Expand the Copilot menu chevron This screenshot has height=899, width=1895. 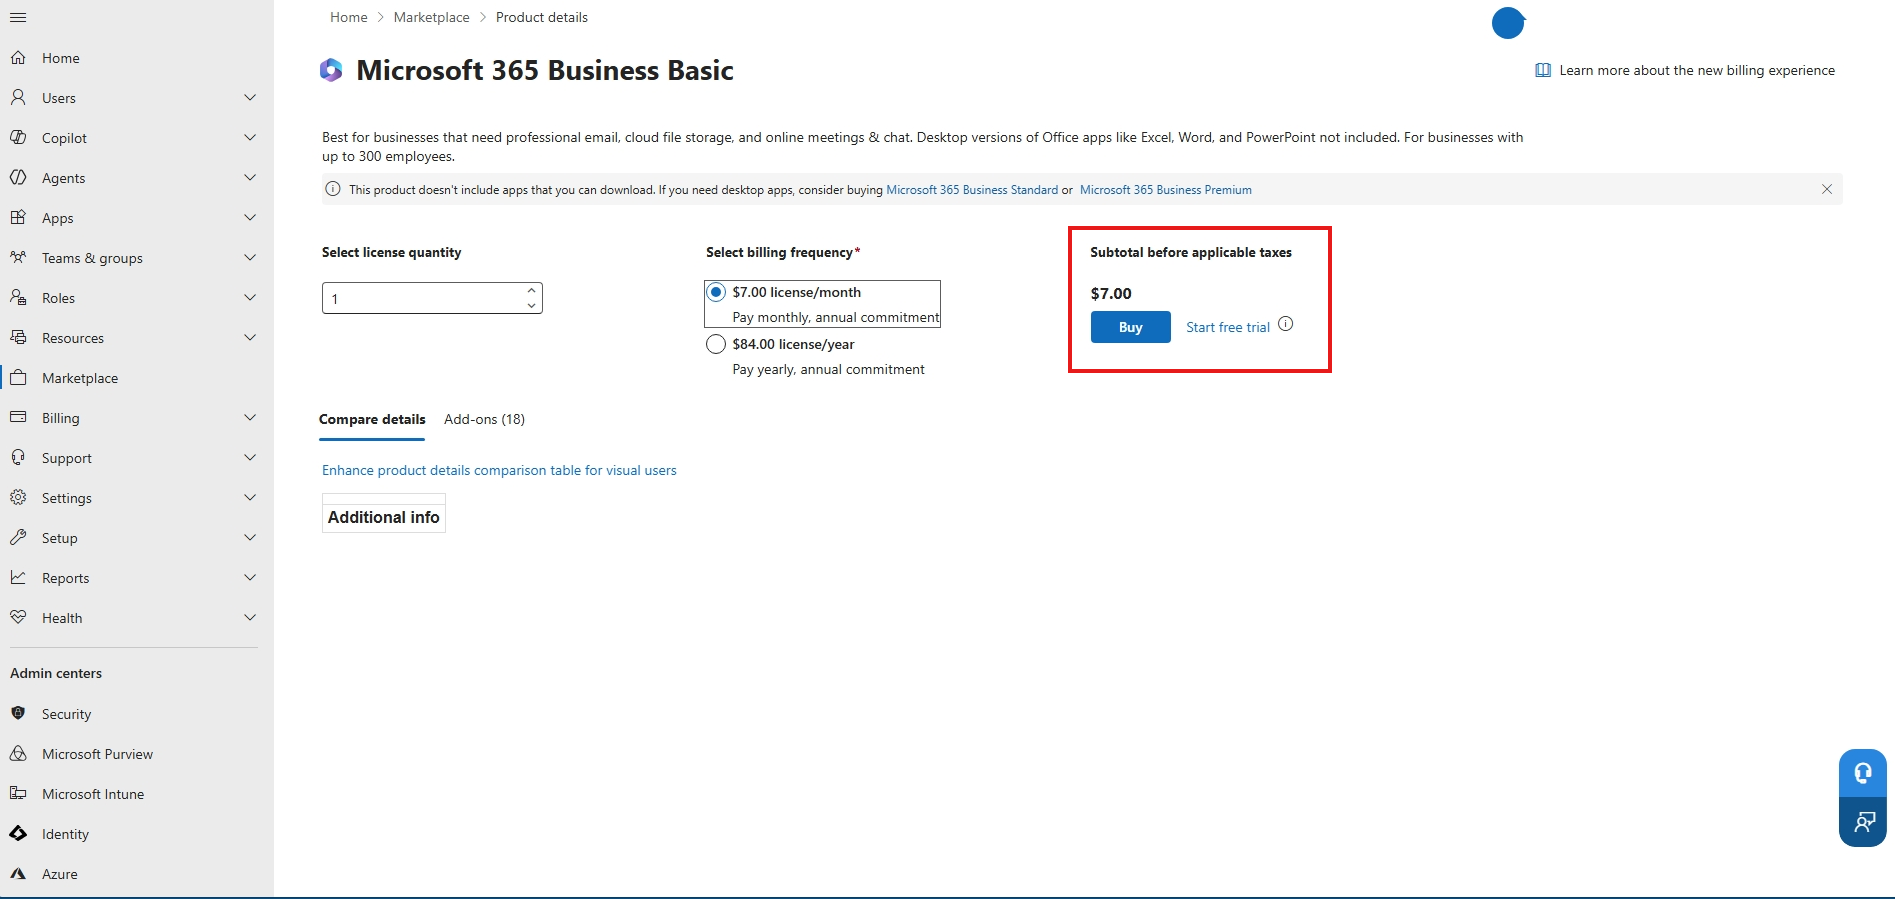tap(250, 138)
